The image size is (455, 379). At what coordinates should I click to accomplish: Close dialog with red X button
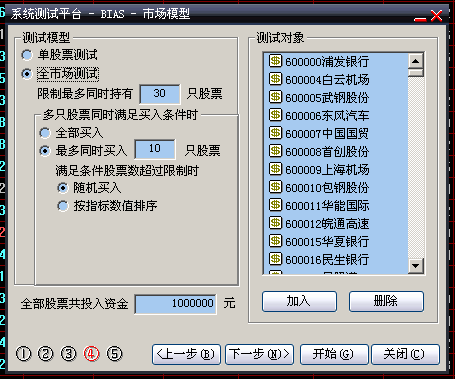(437, 16)
